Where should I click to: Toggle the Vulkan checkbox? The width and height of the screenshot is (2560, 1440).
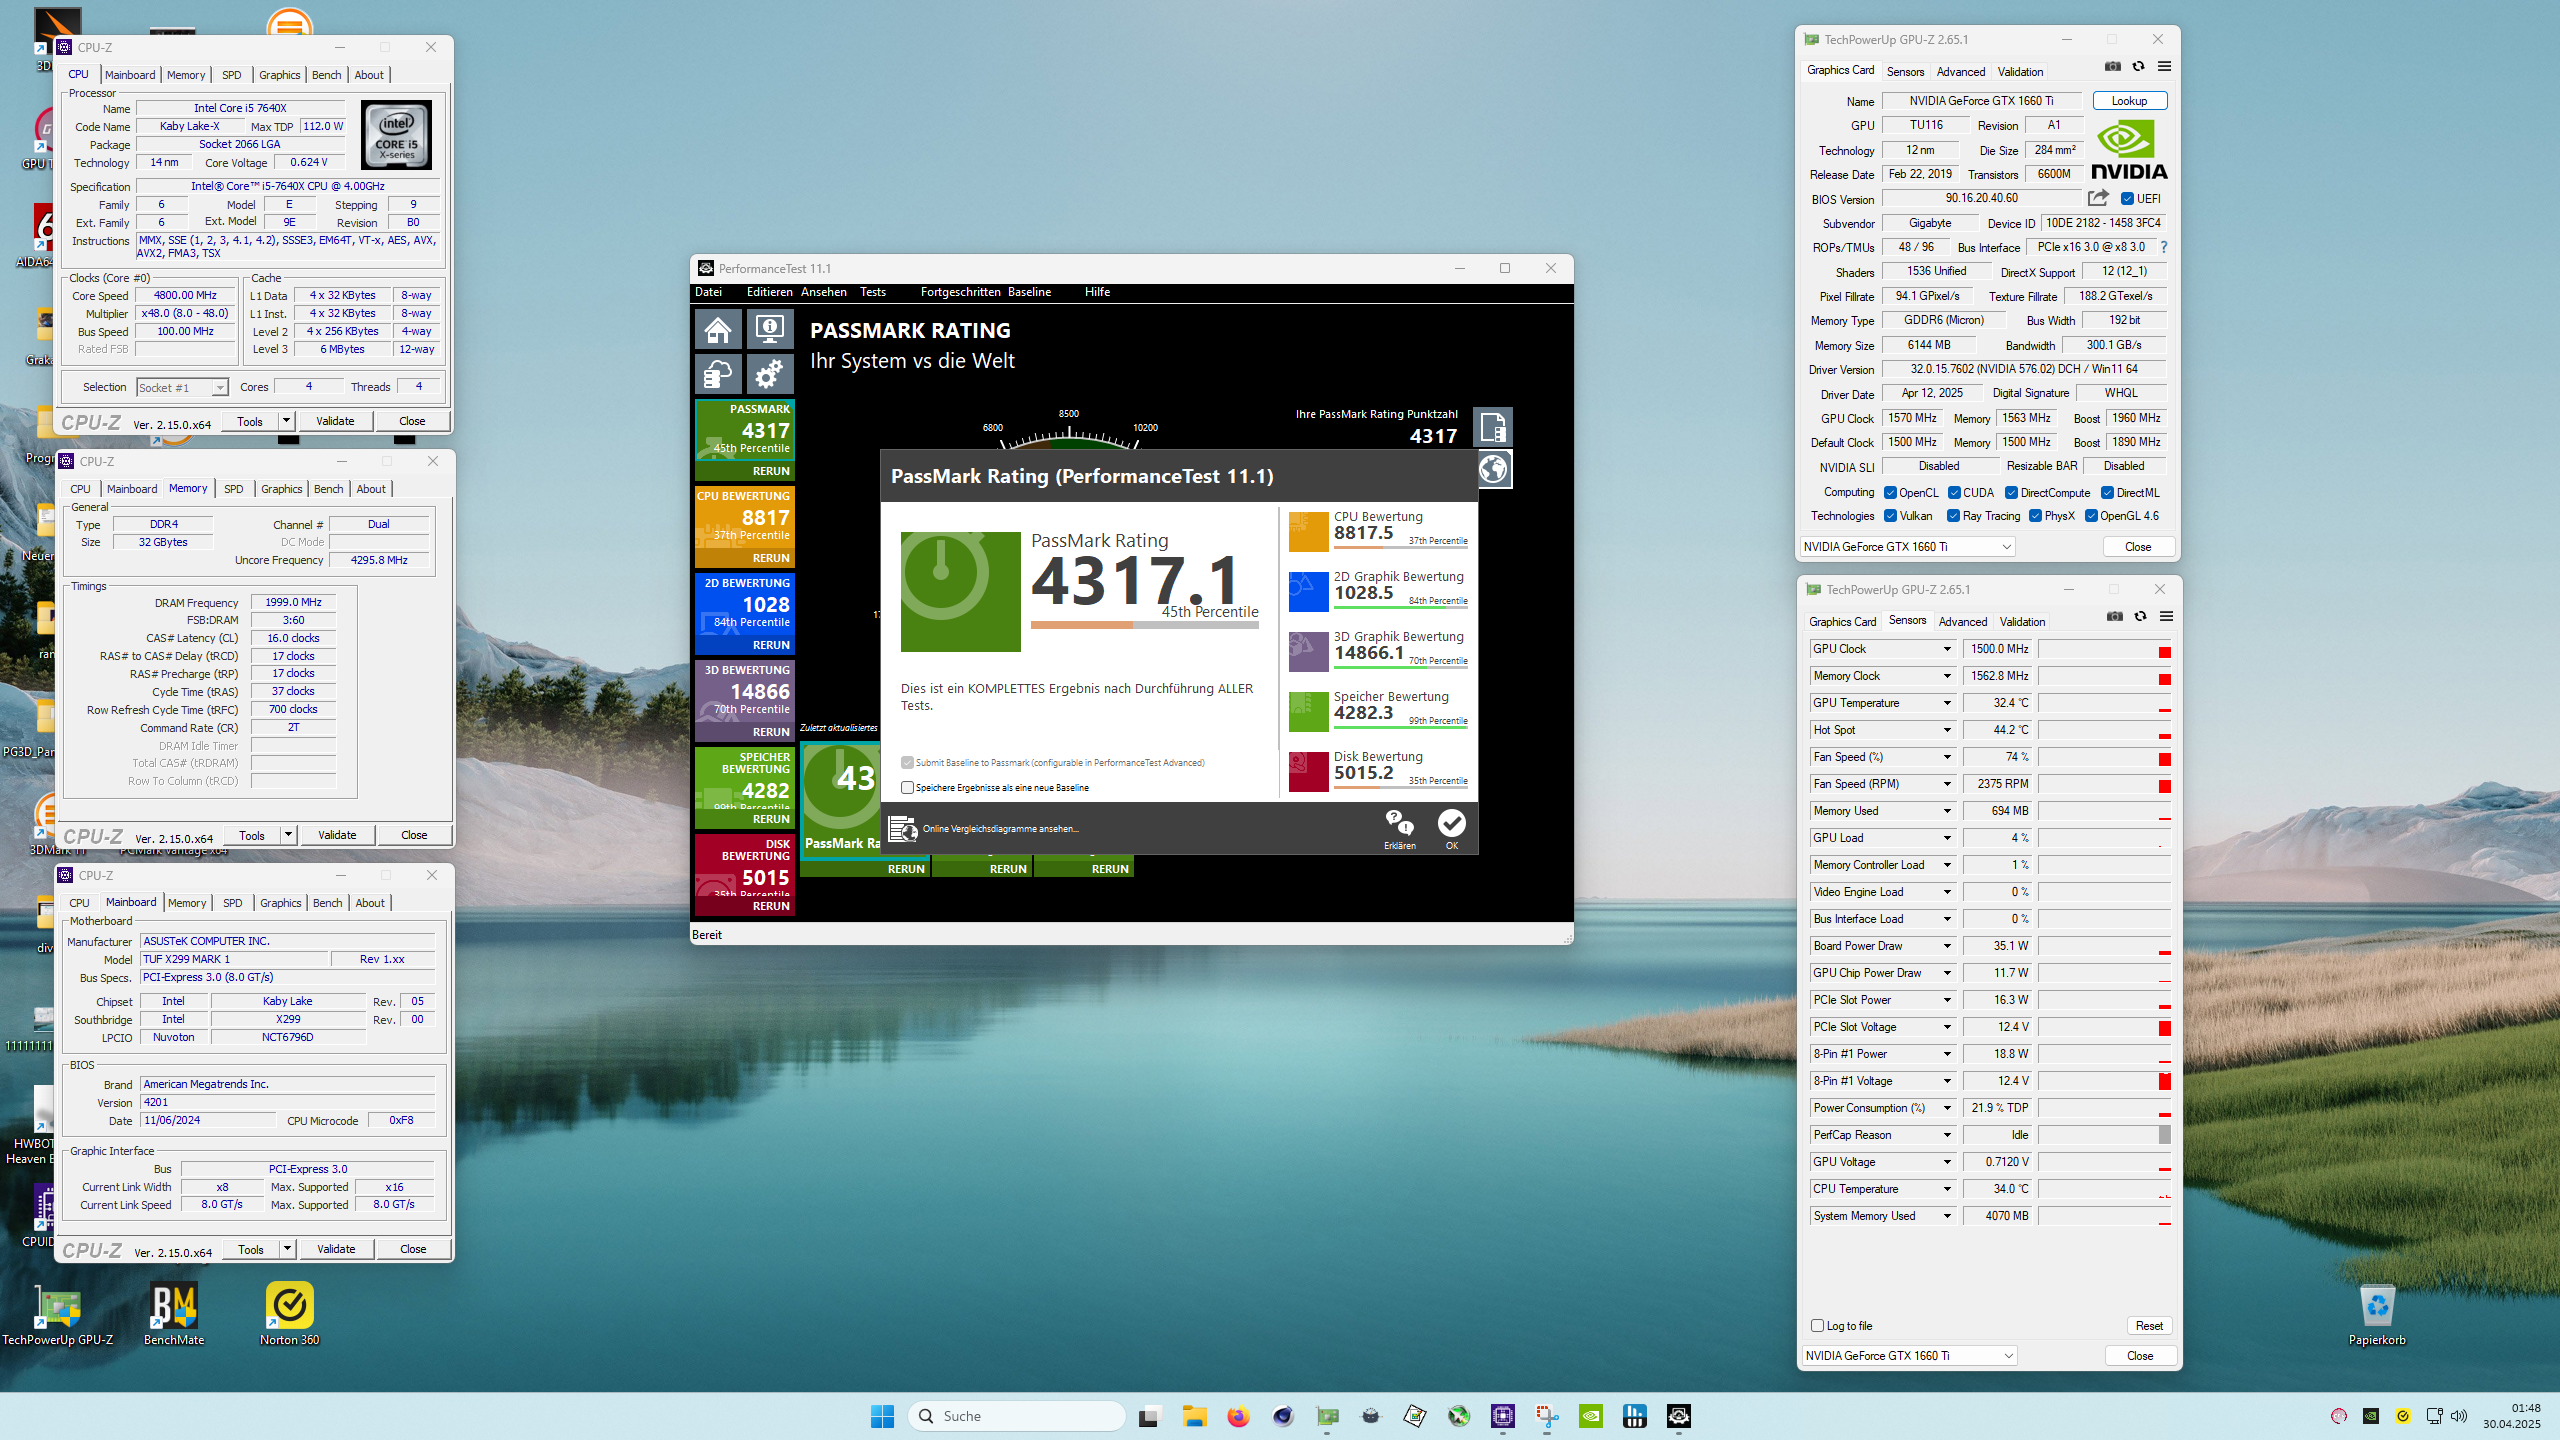click(1890, 516)
